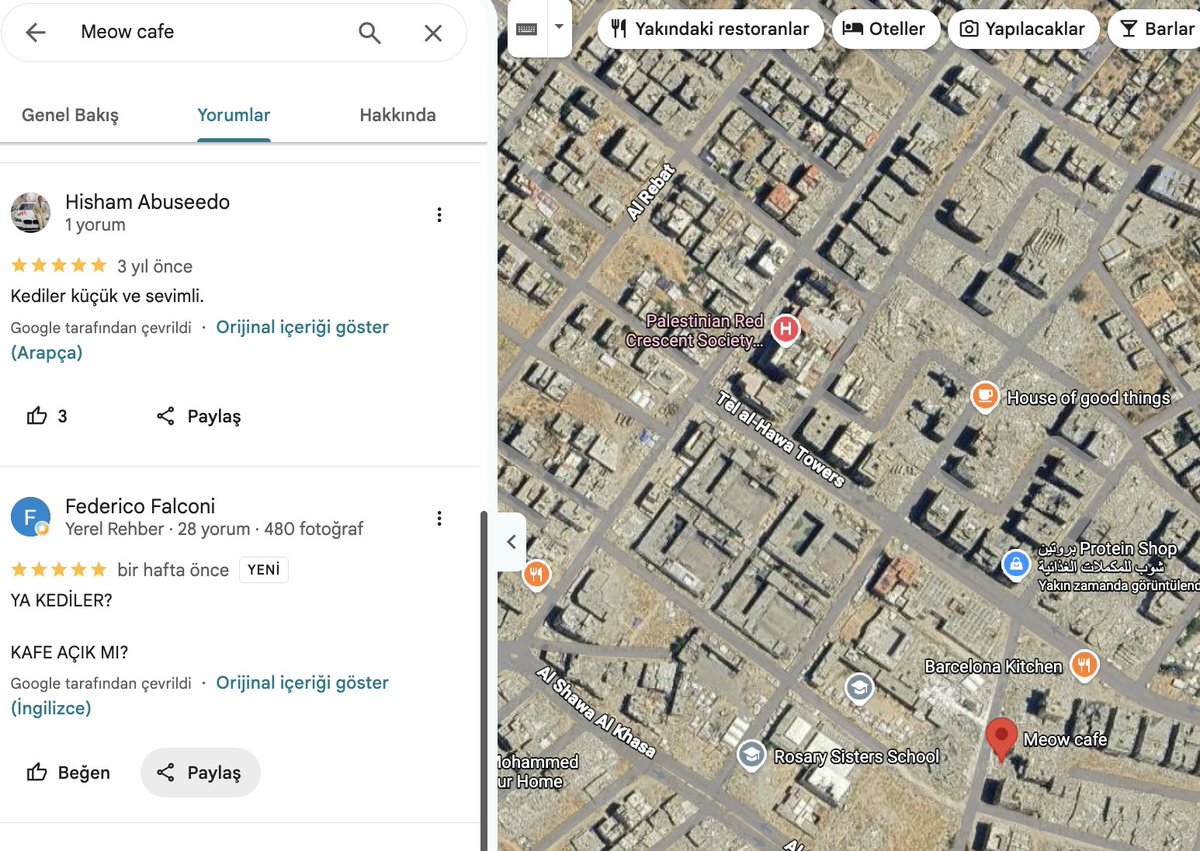The image size is (1200, 851).
Task: Click the Barcelona Kitchen label
Action: click(993, 666)
